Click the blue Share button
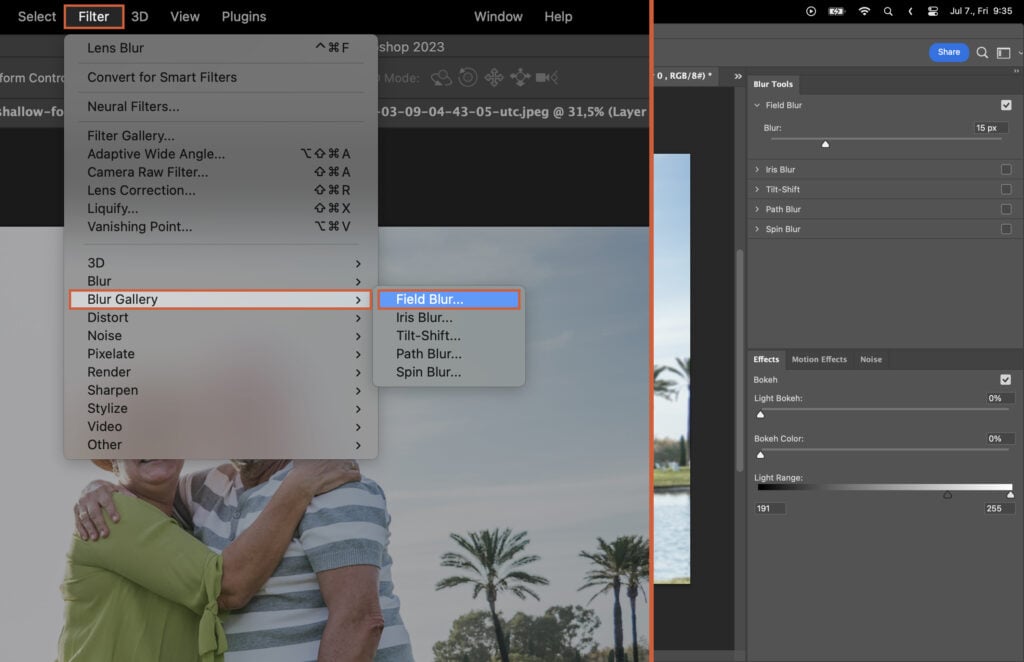The height and width of the screenshot is (662, 1024). [x=948, y=51]
